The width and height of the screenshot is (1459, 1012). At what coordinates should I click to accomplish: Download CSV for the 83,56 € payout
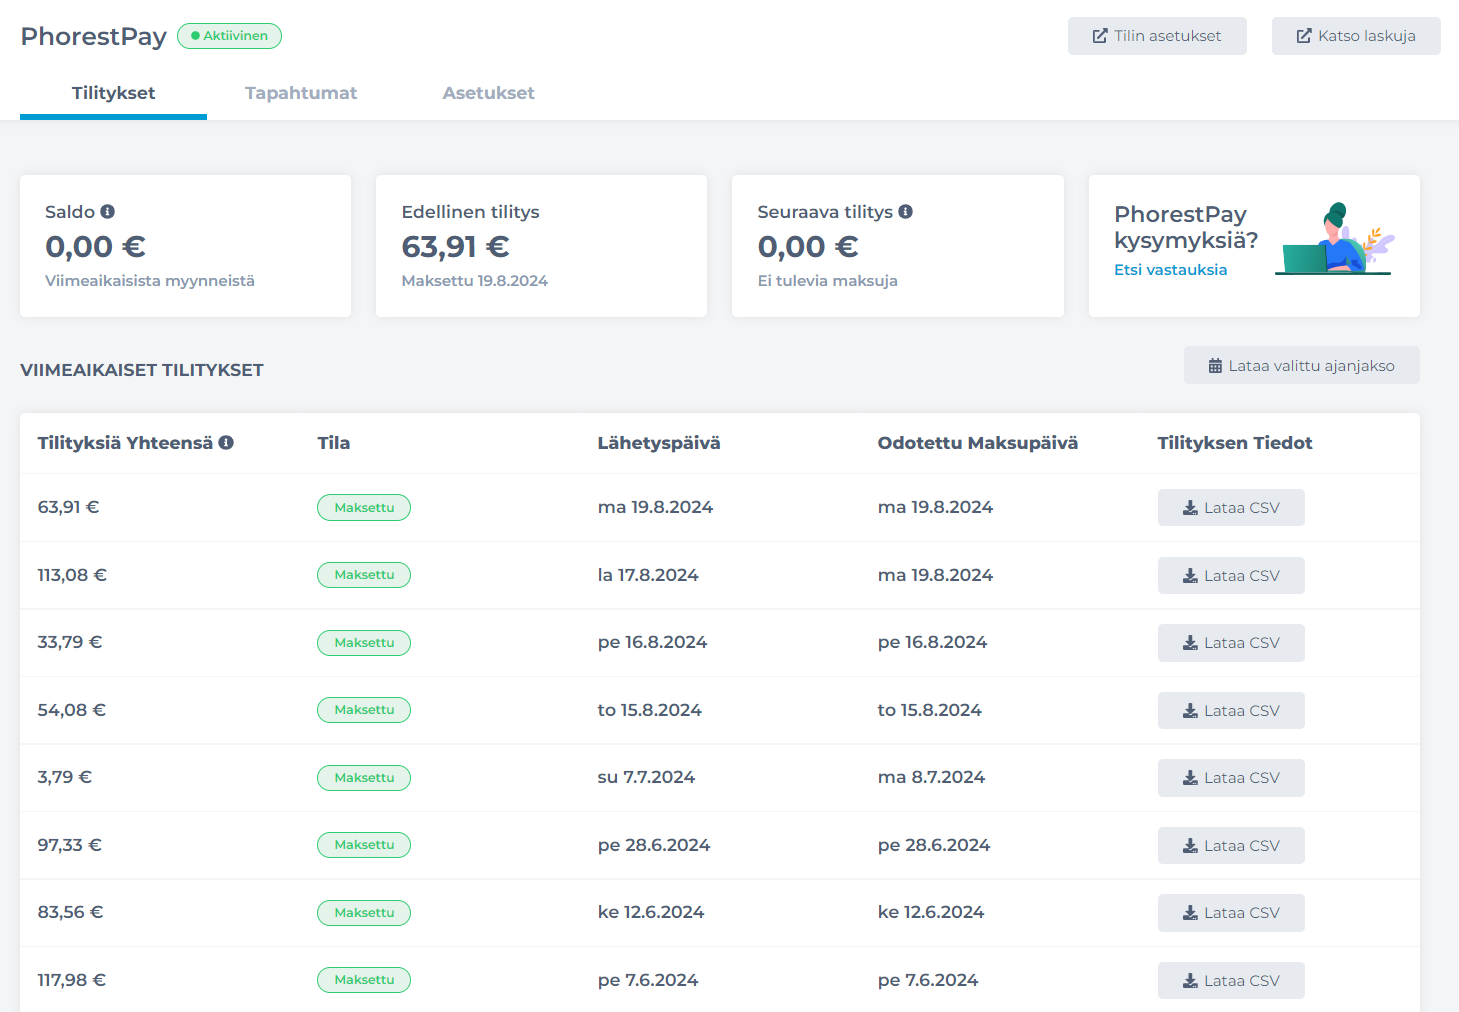(1231, 913)
